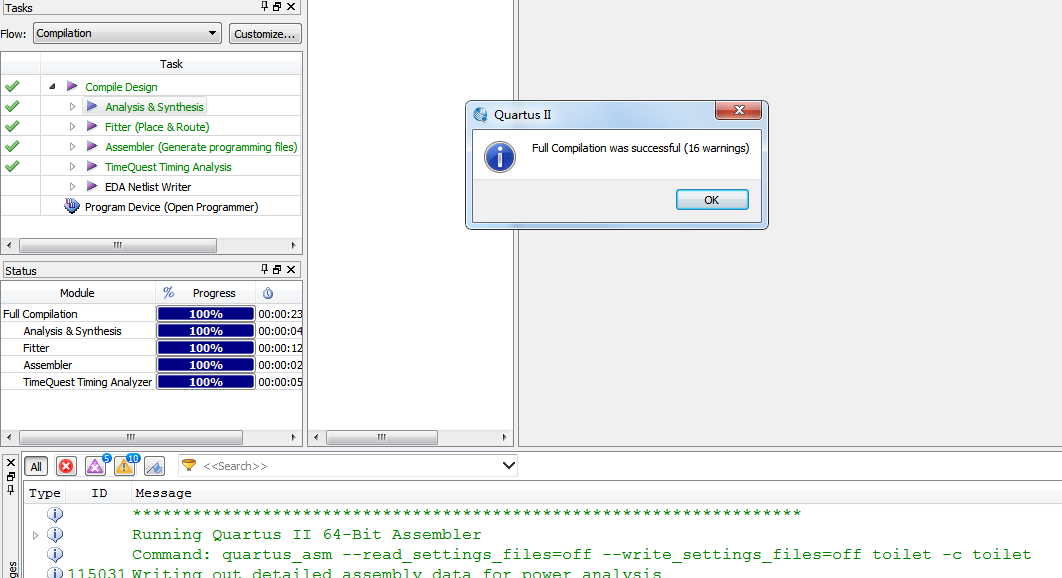Click the info icon in success dialog
The image size is (1062, 578).
coord(500,157)
